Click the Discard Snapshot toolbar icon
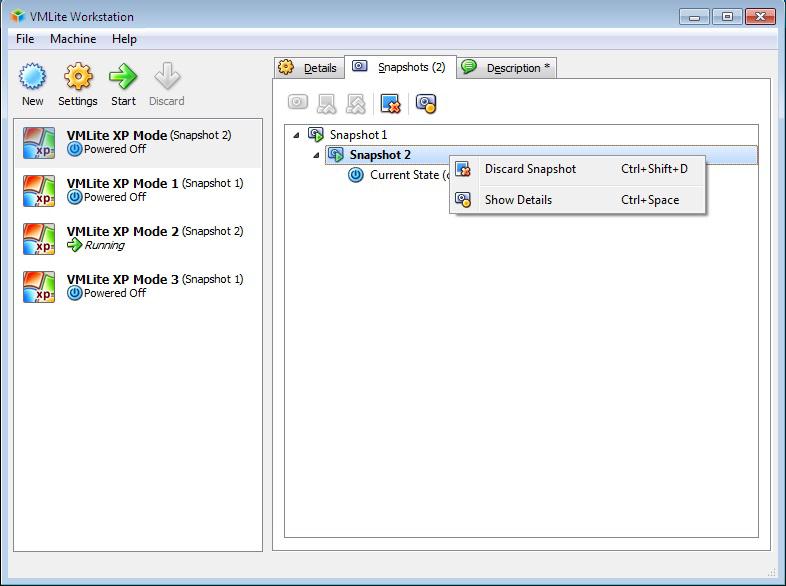This screenshot has height=586, width=786. coord(390,103)
